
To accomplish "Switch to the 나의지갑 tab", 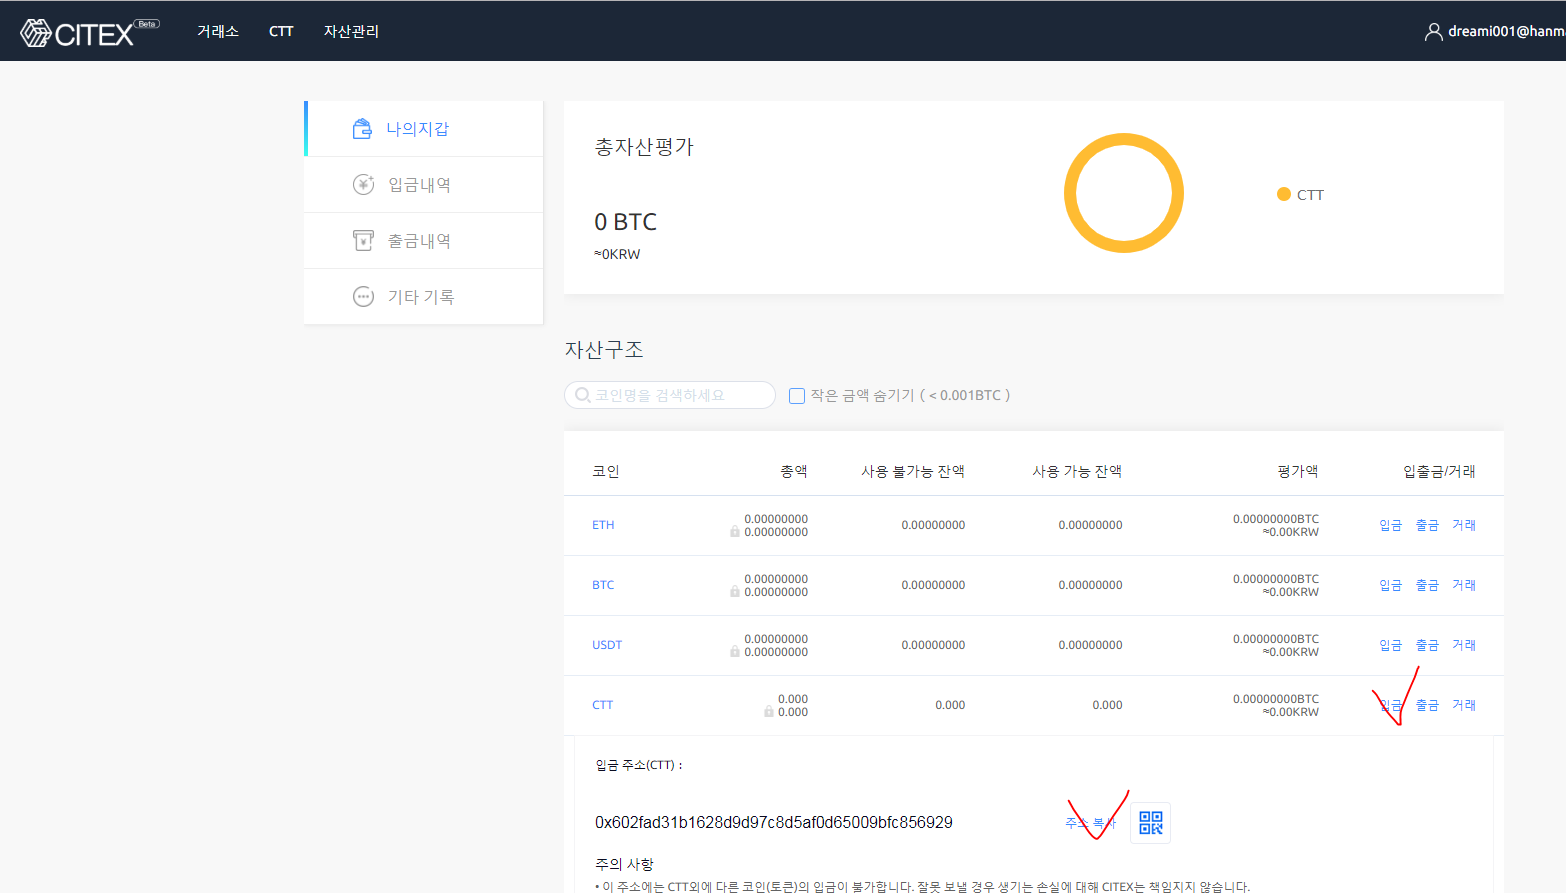I will pyautogui.click(x=424, y=129).
